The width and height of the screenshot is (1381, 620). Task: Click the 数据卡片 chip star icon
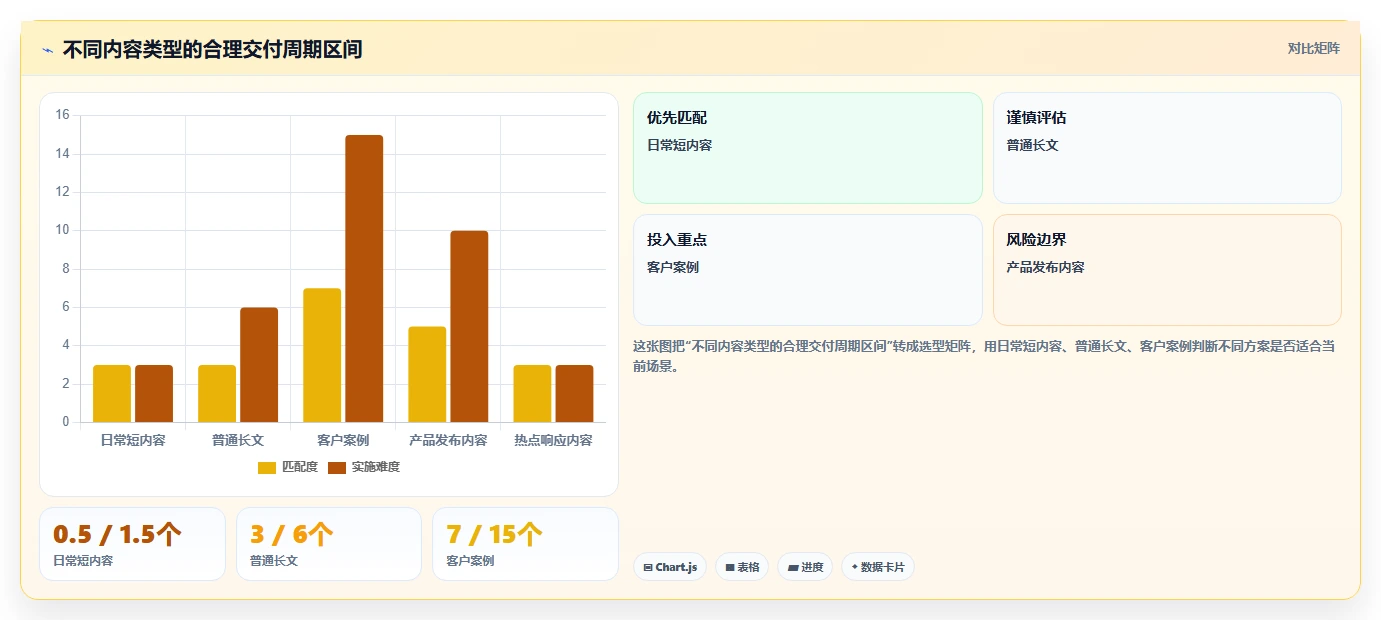pyautogui.click(x=854, y=567)
